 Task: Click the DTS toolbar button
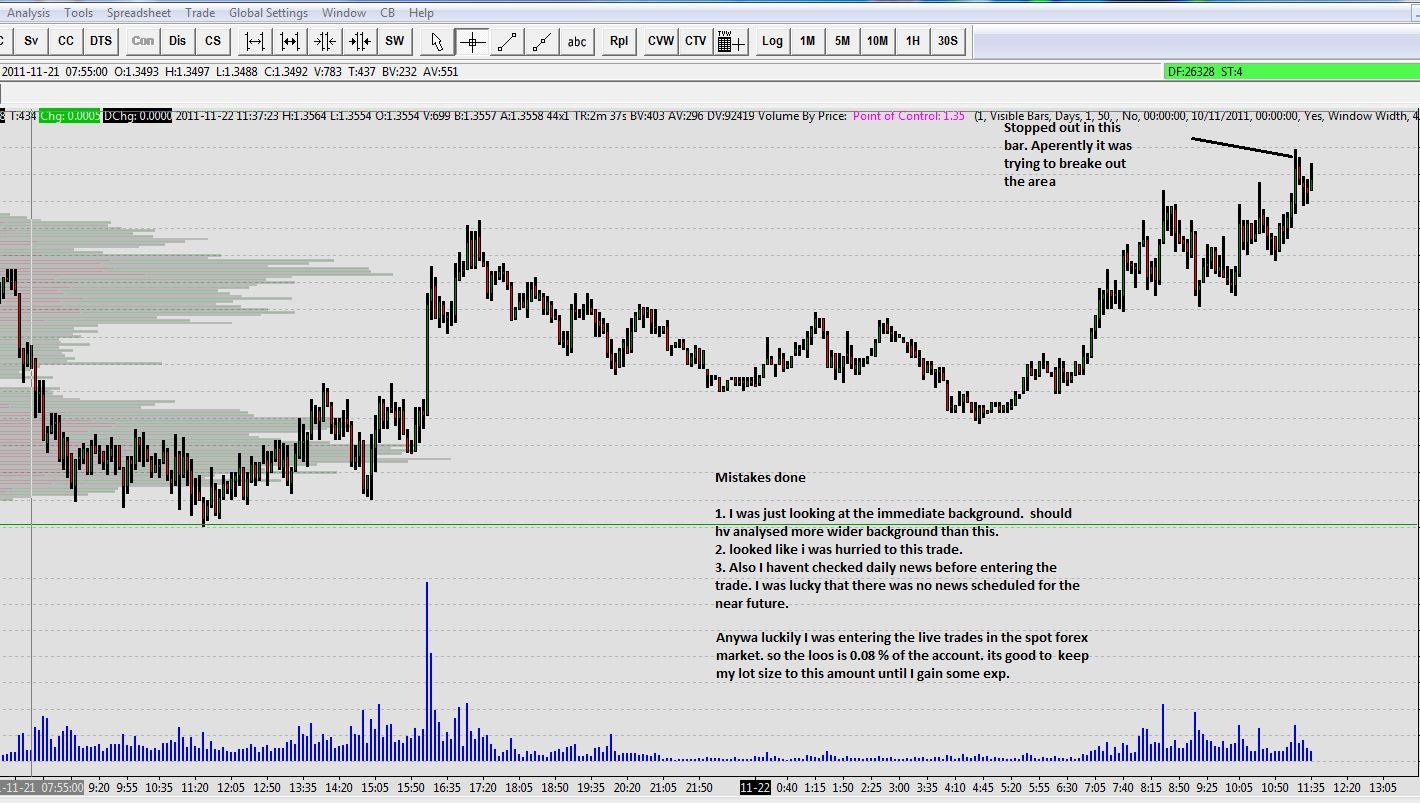101,41
